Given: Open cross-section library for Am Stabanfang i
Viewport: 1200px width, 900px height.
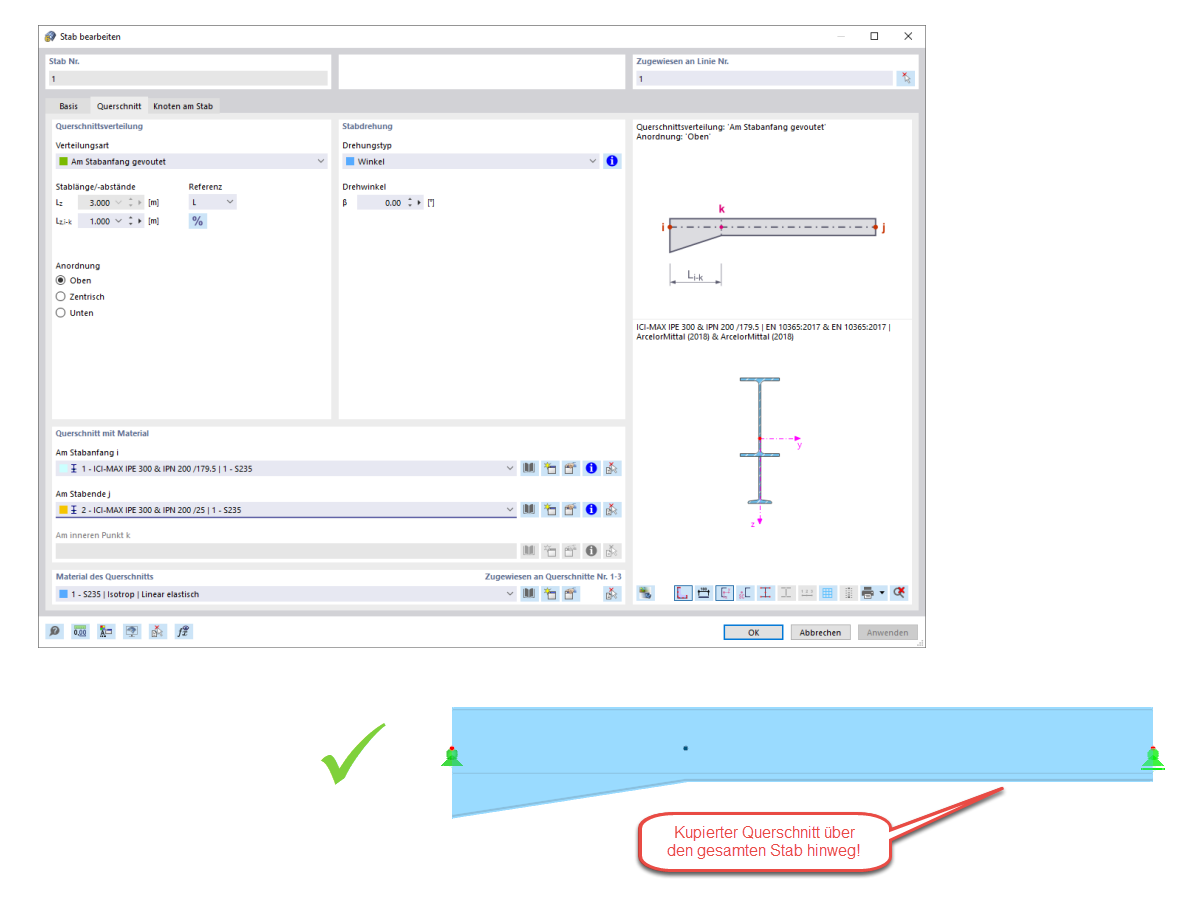Looking at the screenshot, I should click(529, 468).
